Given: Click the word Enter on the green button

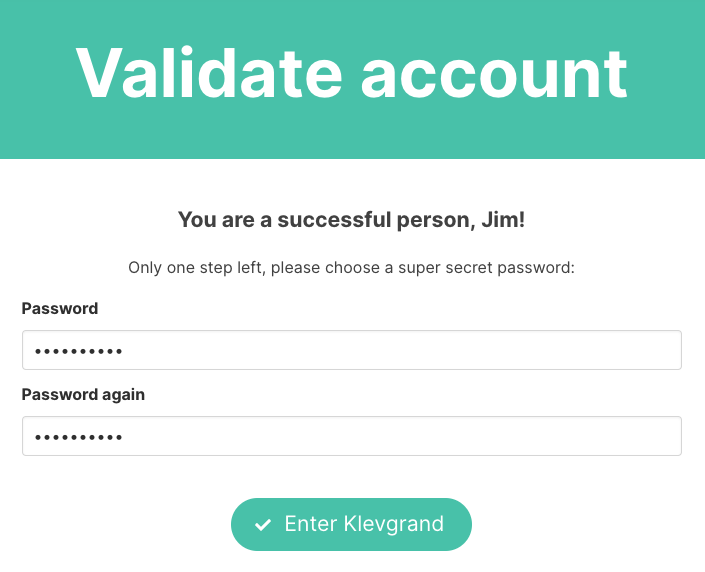Looking at the screenshot, I should point(310,525).
